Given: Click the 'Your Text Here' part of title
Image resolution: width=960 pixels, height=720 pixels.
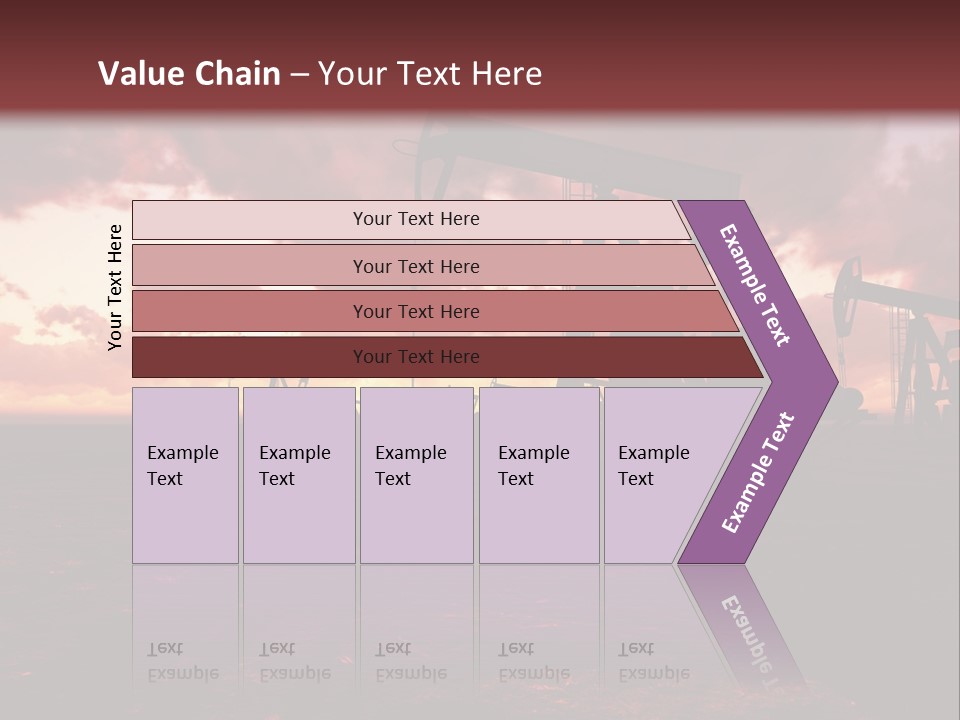Looking at the screenshot, I should (430, 74).
